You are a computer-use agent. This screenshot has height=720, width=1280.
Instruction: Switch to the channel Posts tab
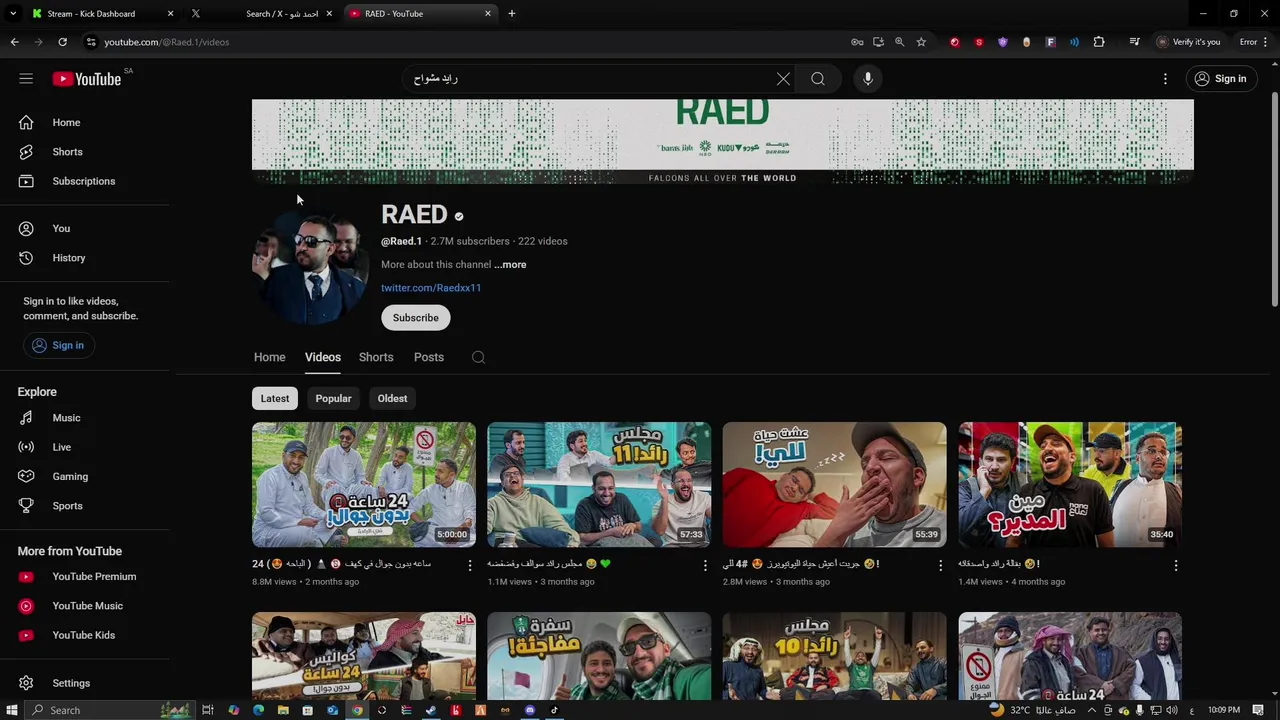click(429, 357)
